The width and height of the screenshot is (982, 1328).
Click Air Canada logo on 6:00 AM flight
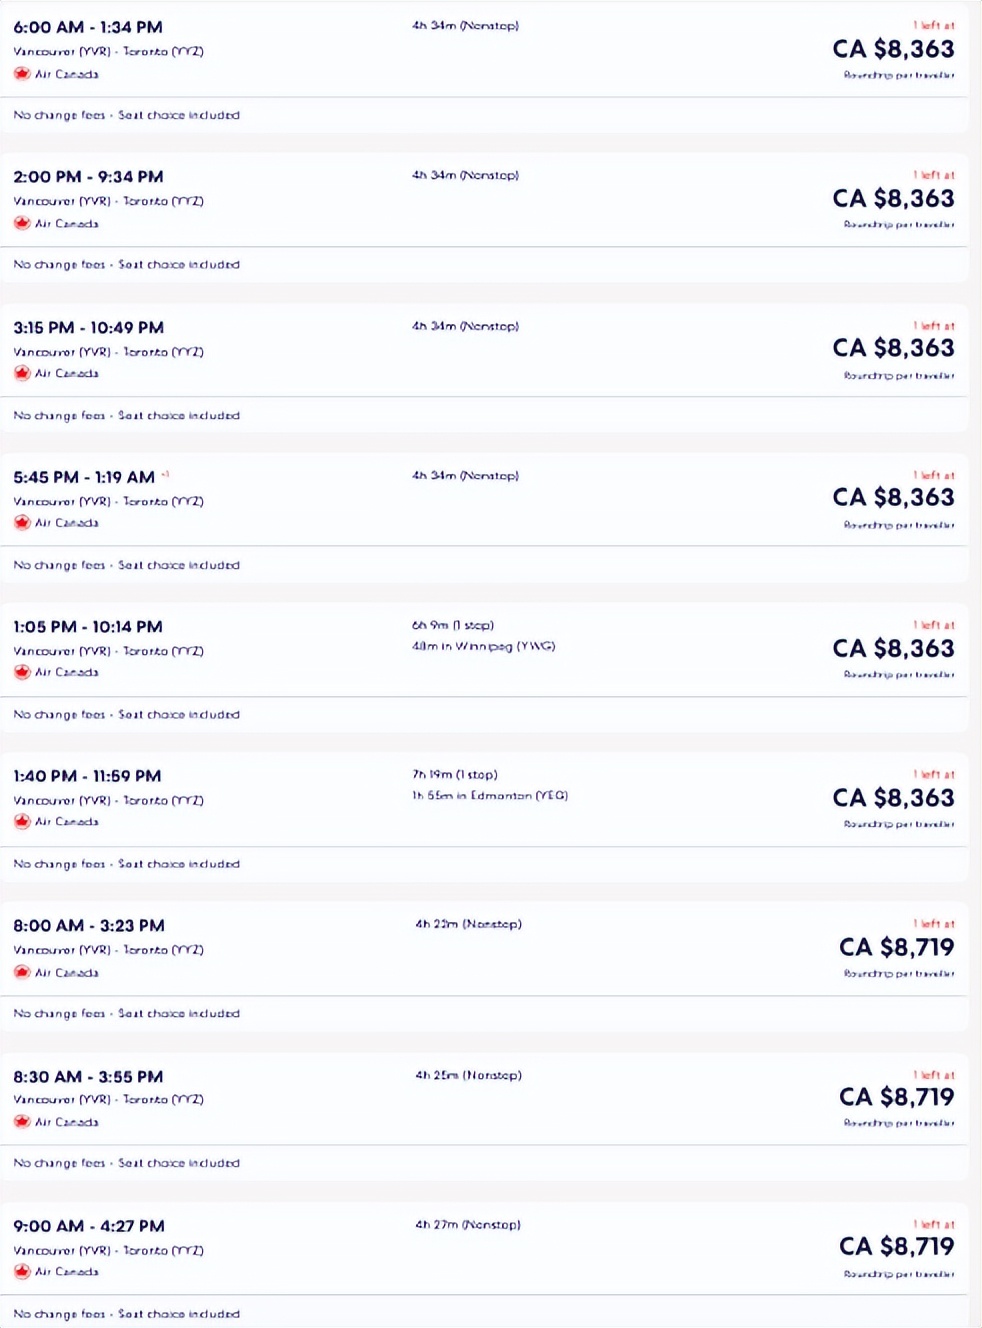tap(22, 74)
